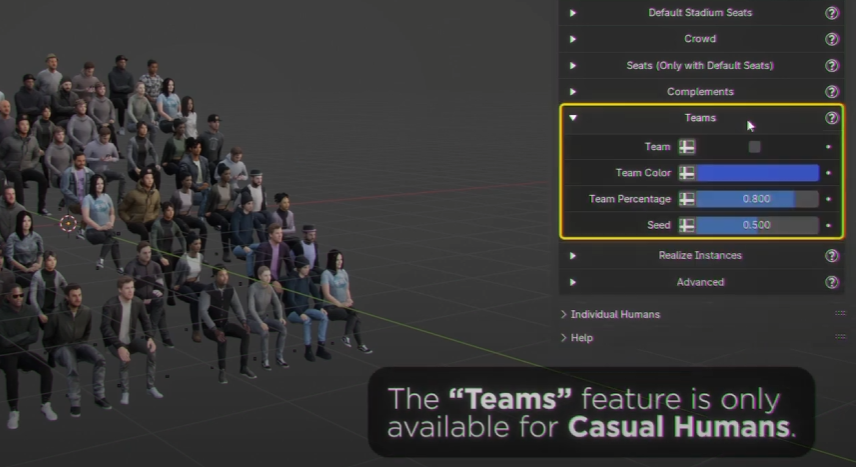Screen dimensions: 856x467
Task: Click the Complements help icon
Action: (831, 92)
